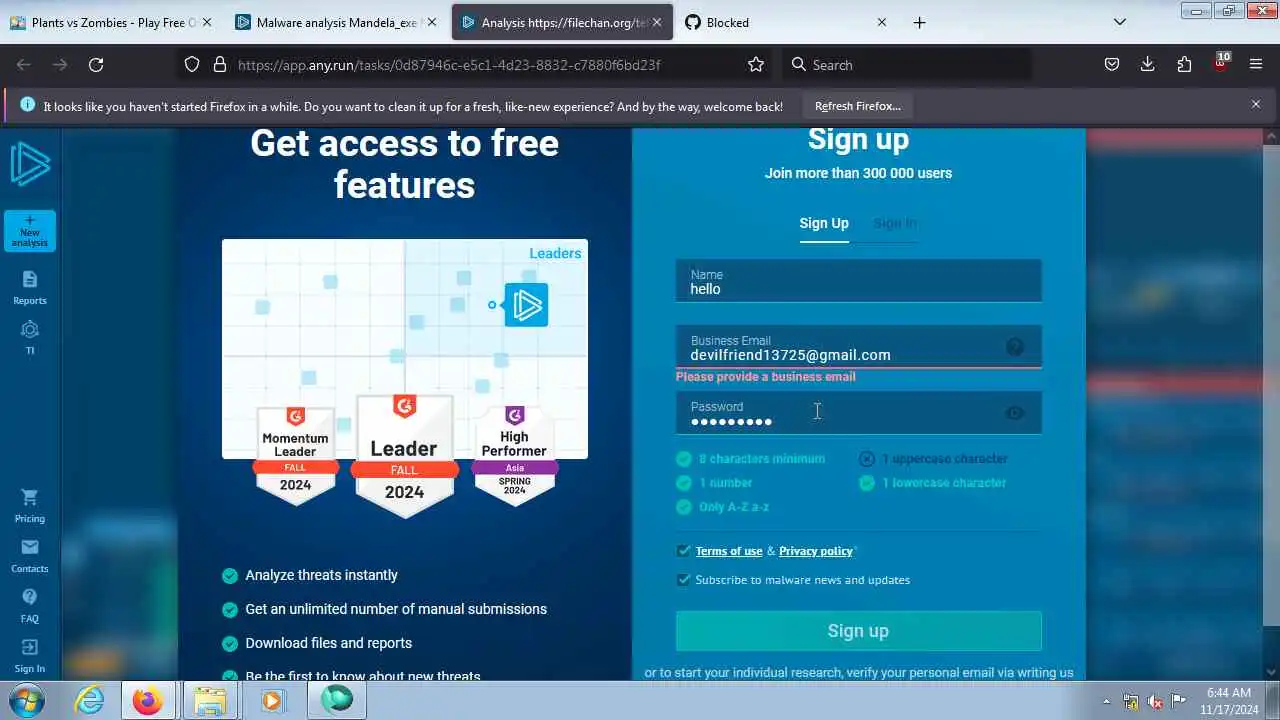Switch to the Sign In tab
1280x720 pixels.
[x=895, y=223]
